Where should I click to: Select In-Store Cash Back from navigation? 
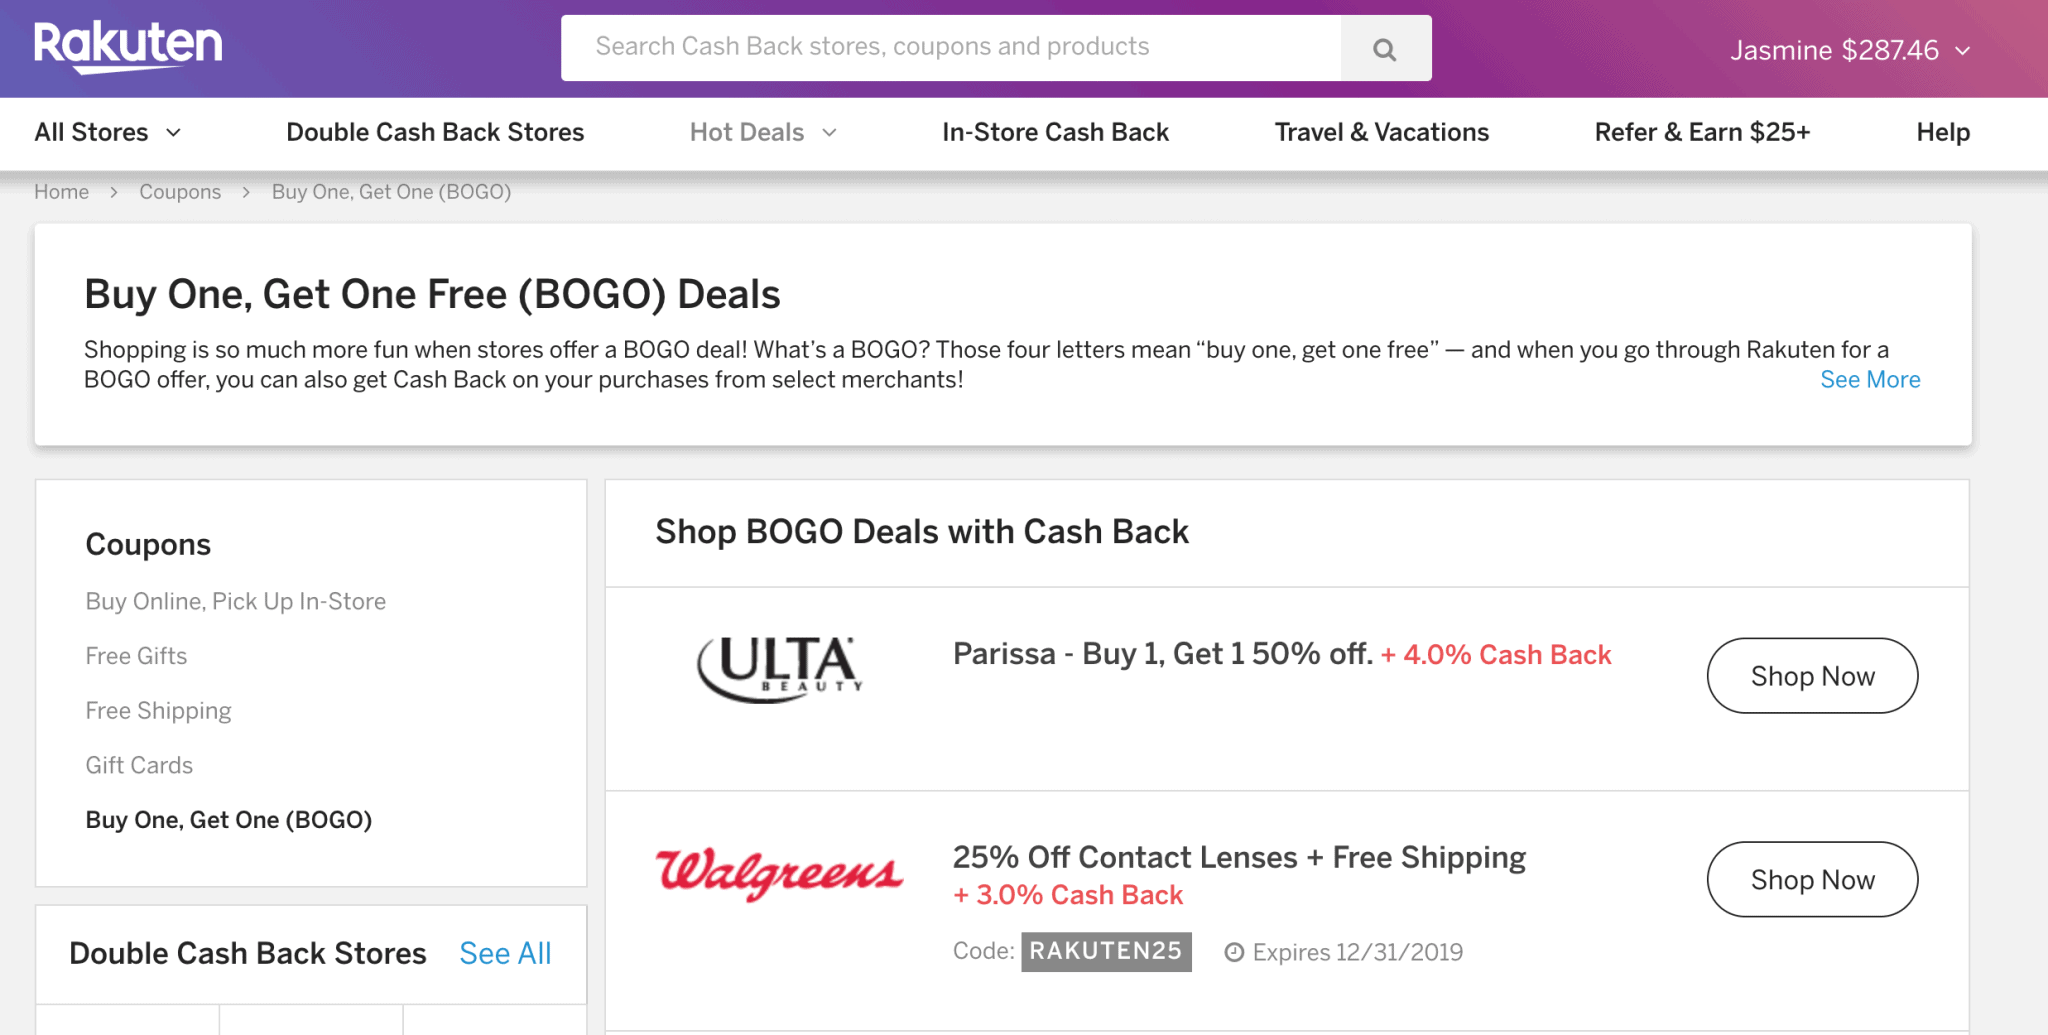(1055, 132)
